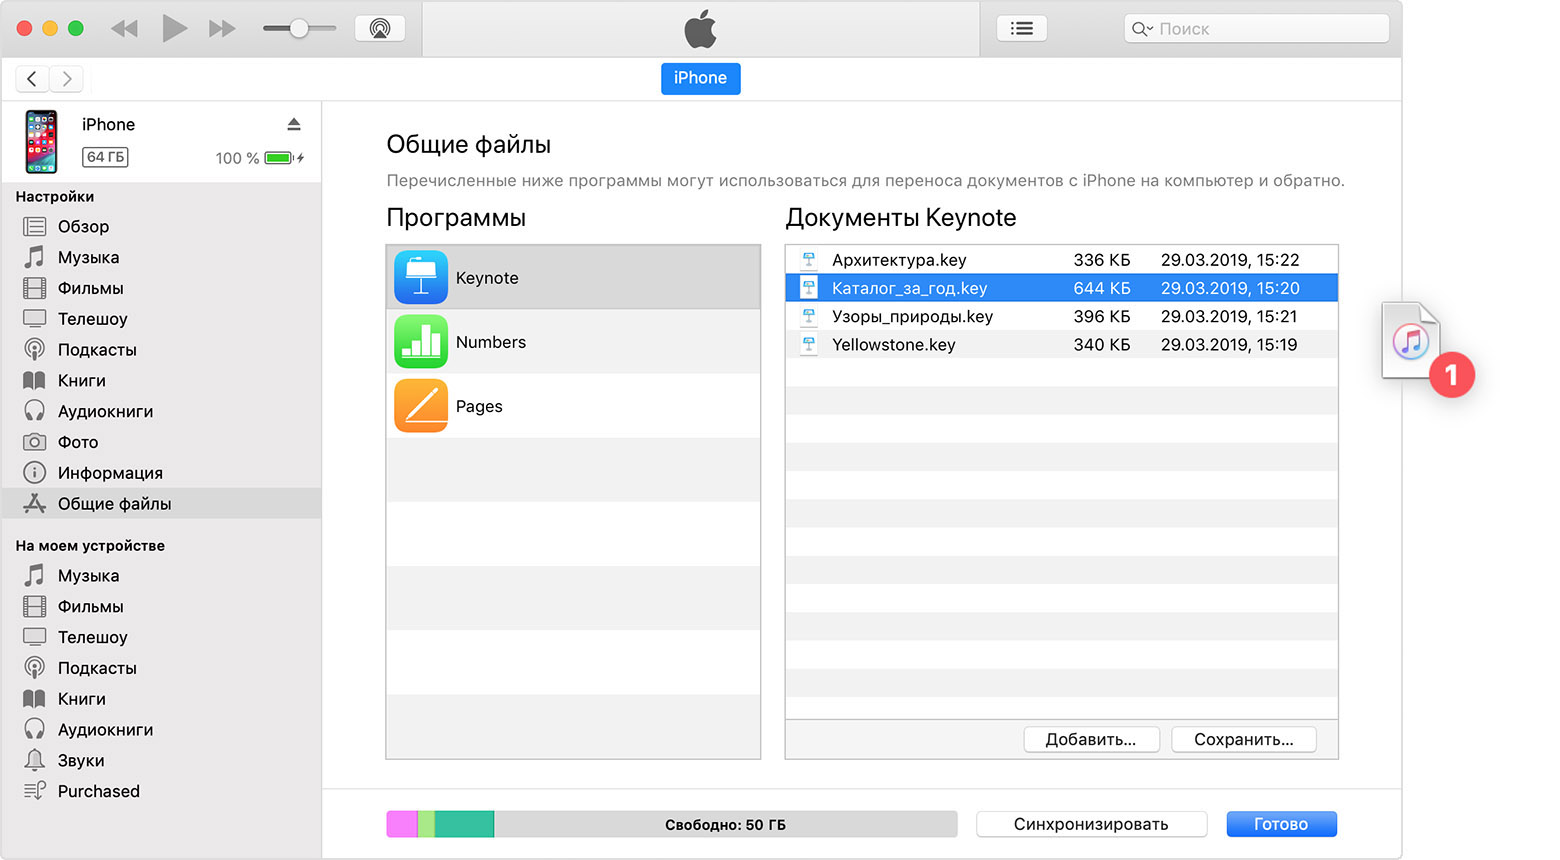Click the Готово button
The image size is (1560, 860).
click(1281, 824)
